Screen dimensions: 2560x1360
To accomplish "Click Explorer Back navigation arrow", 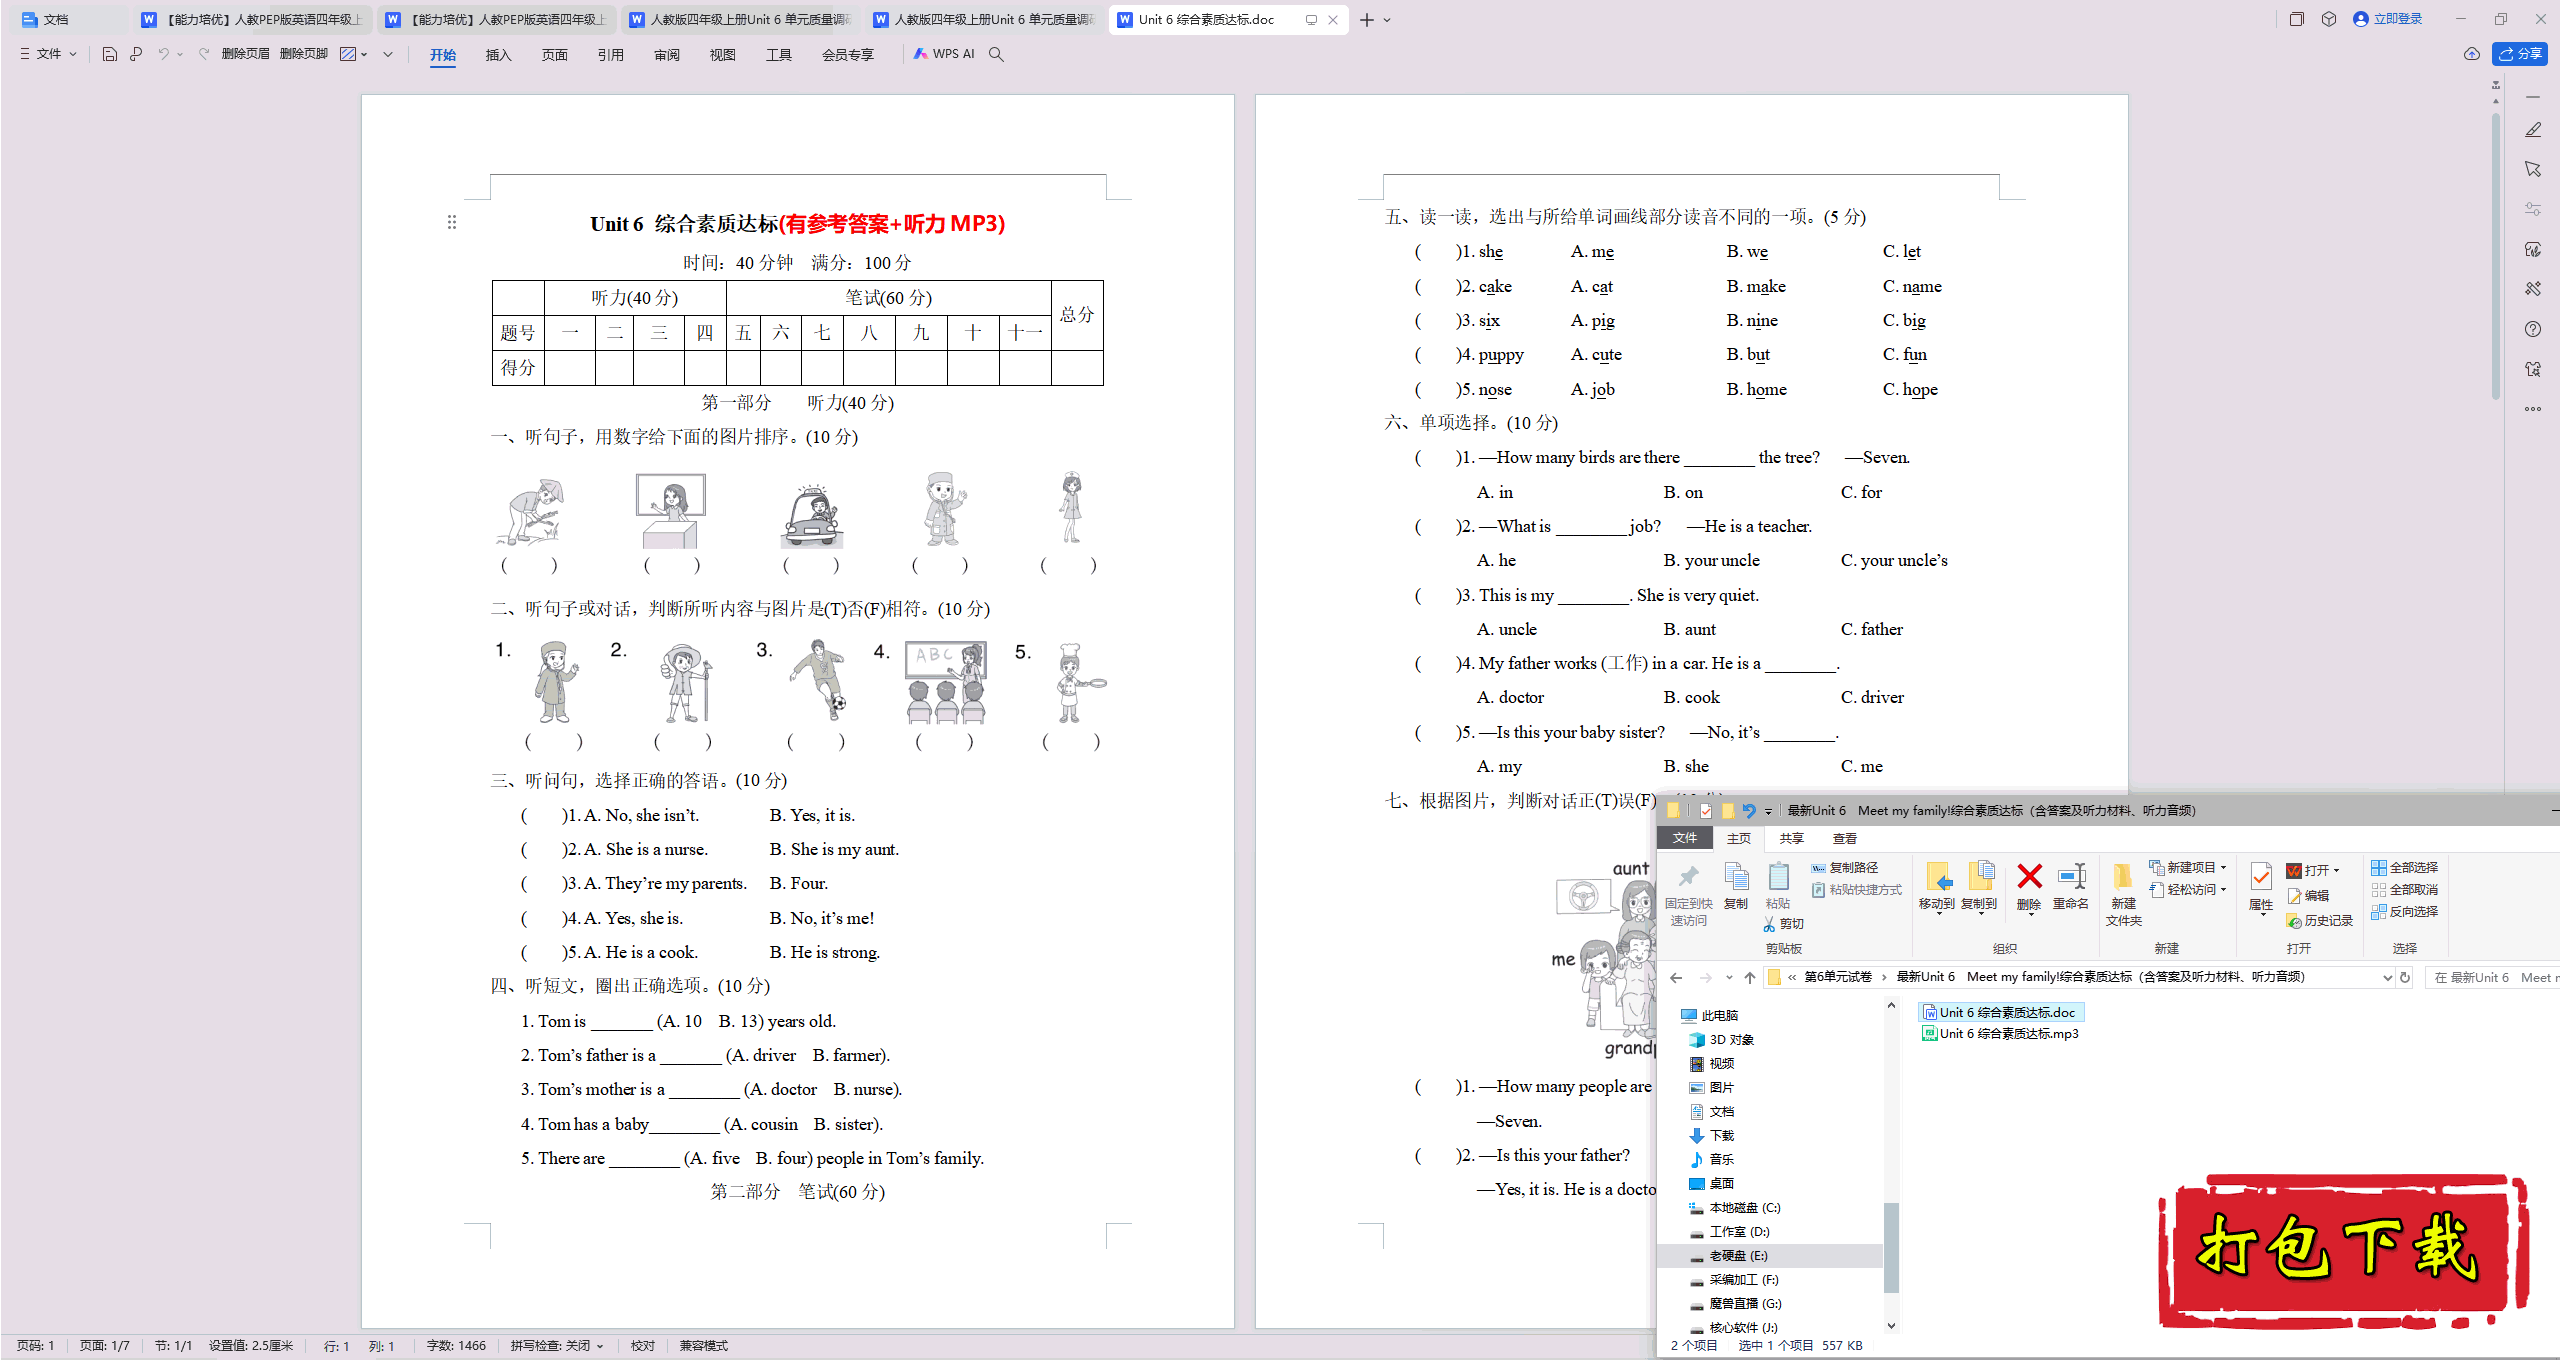I will pos(1677,978).
